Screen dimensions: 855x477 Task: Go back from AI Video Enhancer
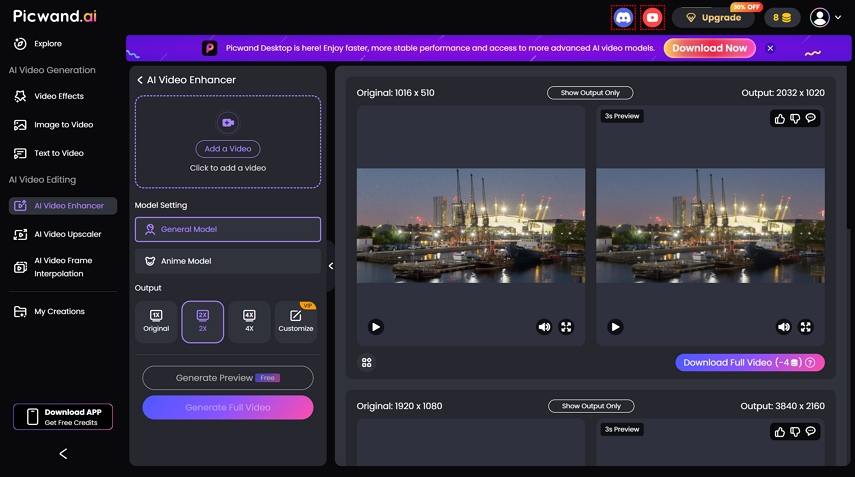pyautogui.click(x=140, y=80)
